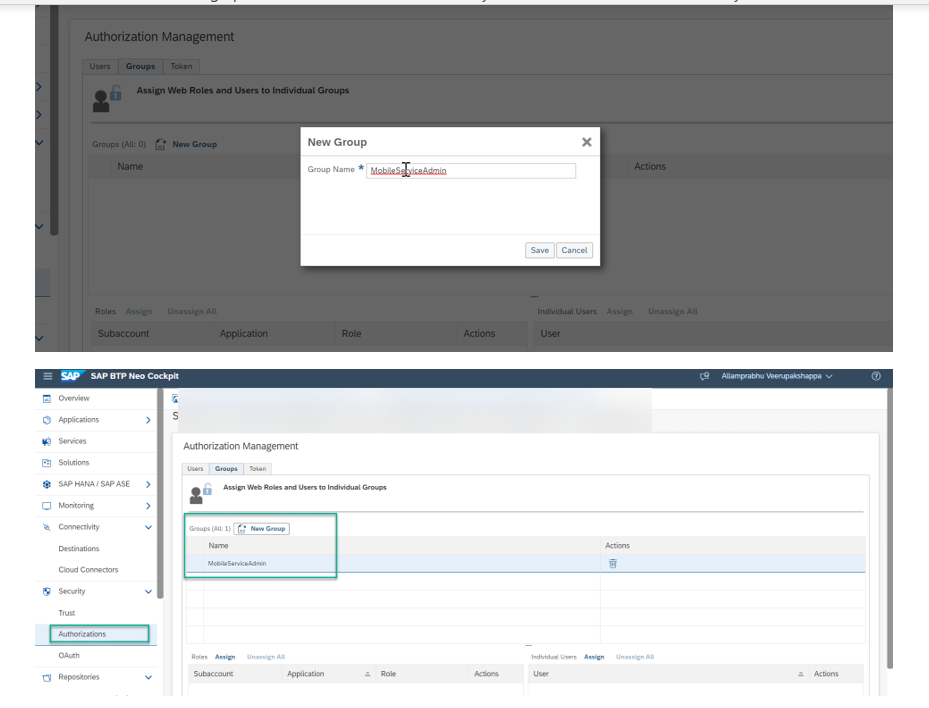929x708 pixels.
Task: Click Individual Users Assign behind the New Group dialog
Action: 620,312
